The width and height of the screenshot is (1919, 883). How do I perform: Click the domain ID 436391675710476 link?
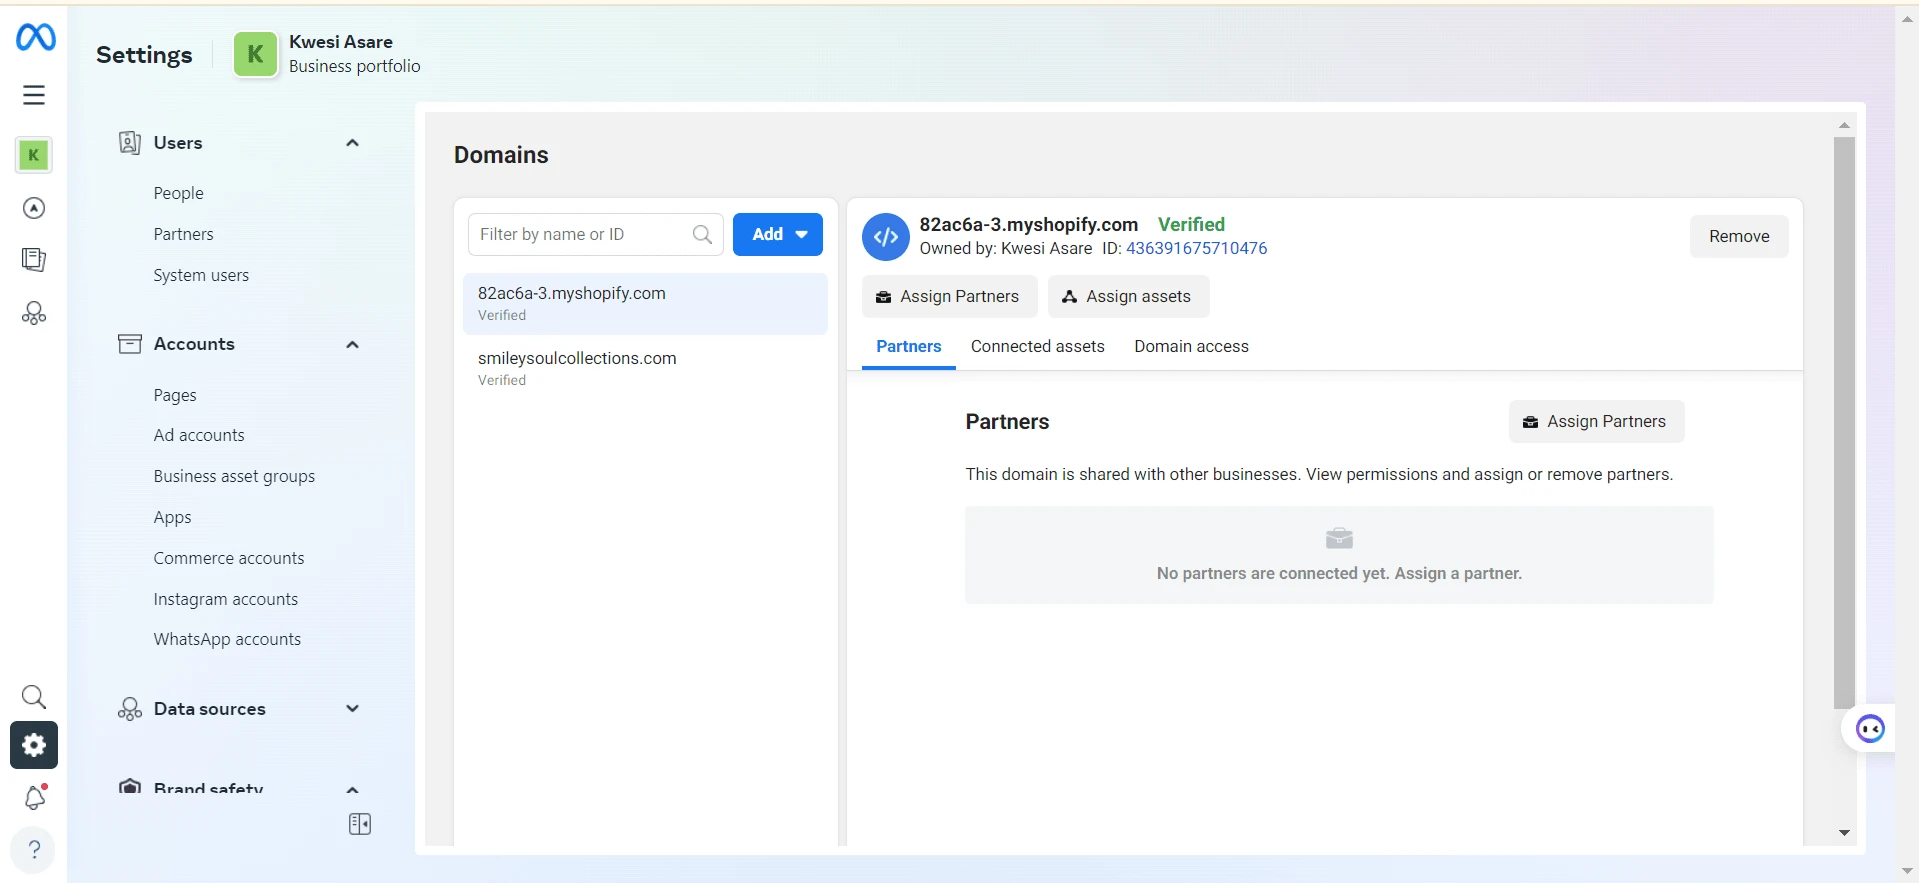1196,248
